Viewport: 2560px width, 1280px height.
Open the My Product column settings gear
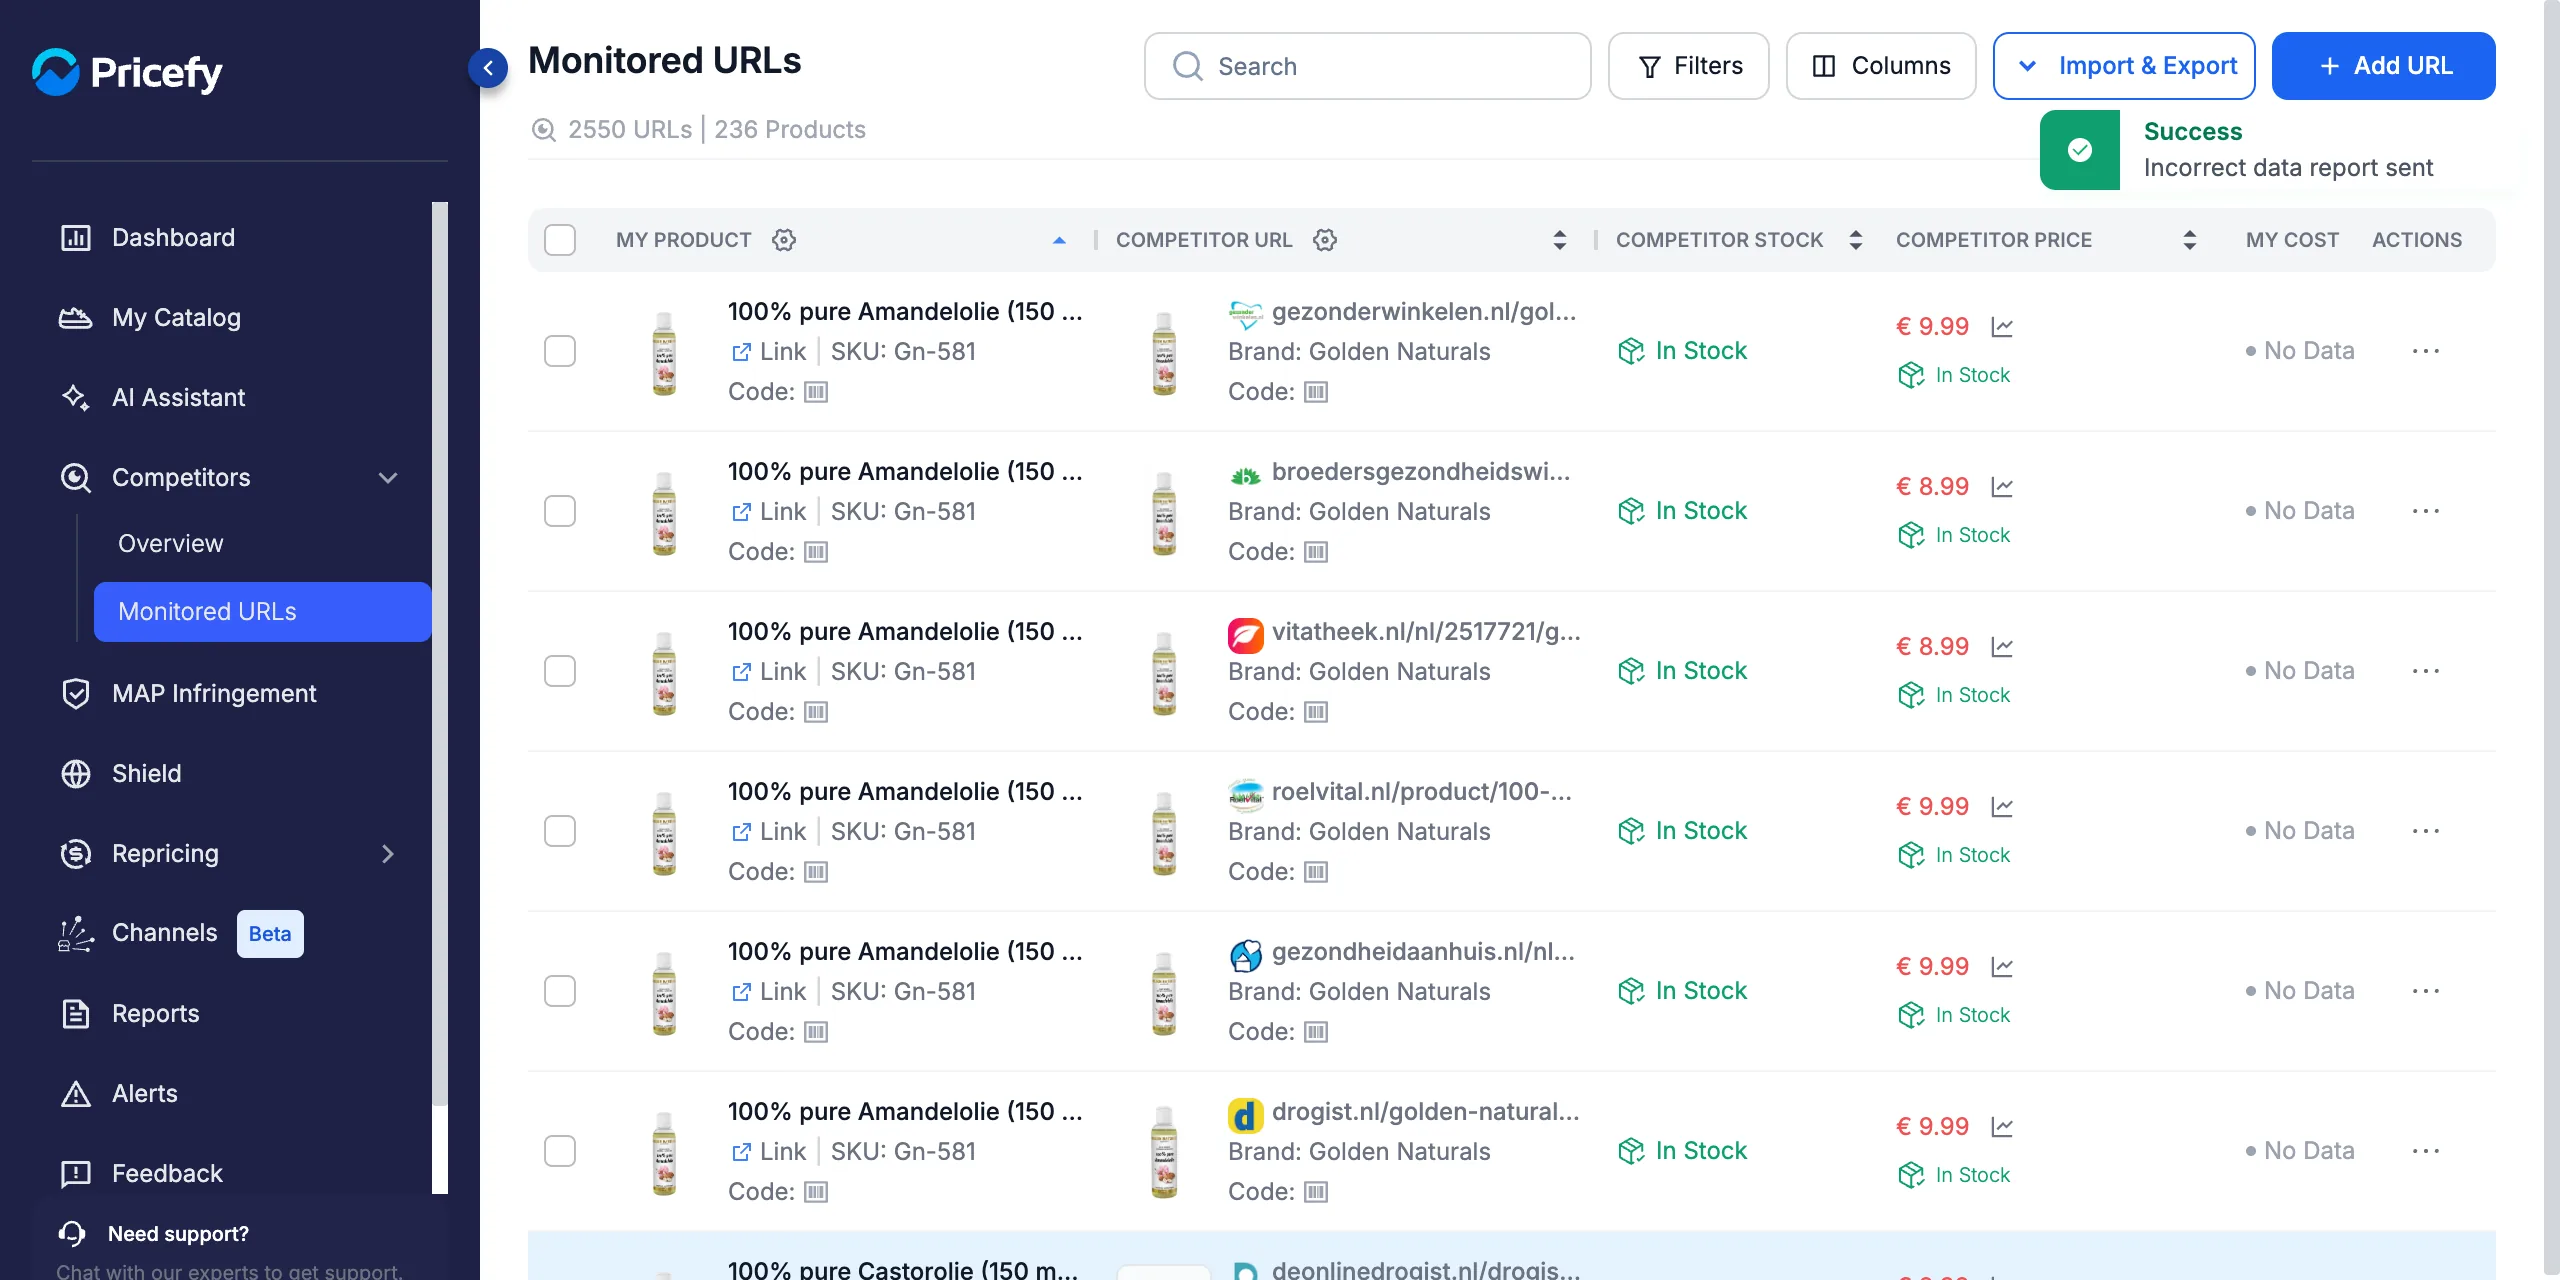click(784, 240)
